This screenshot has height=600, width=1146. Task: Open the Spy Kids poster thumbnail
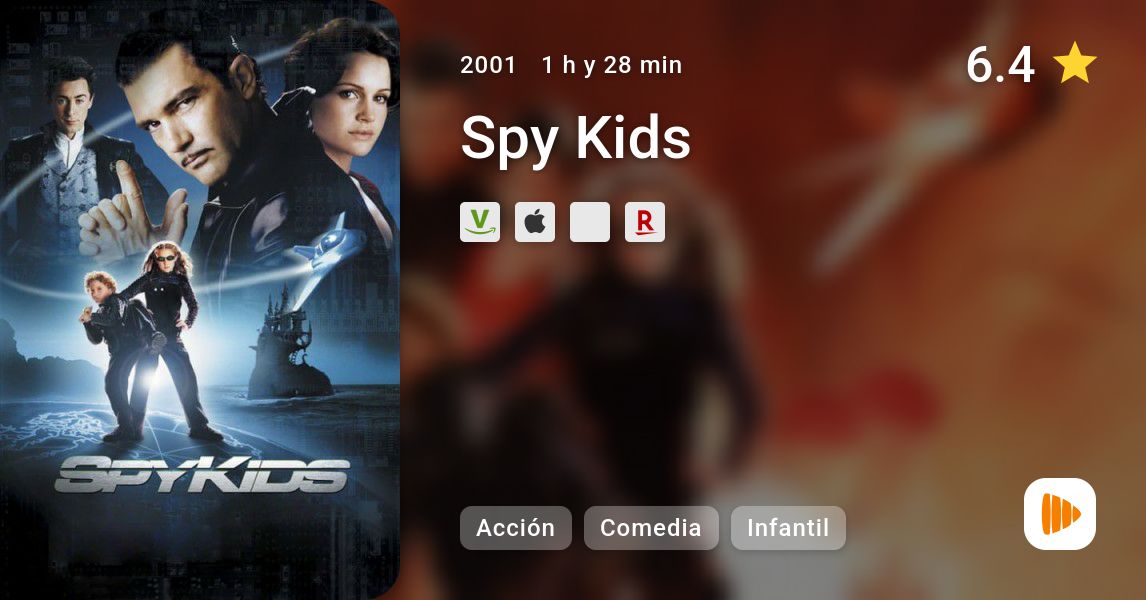coord(200,300)
